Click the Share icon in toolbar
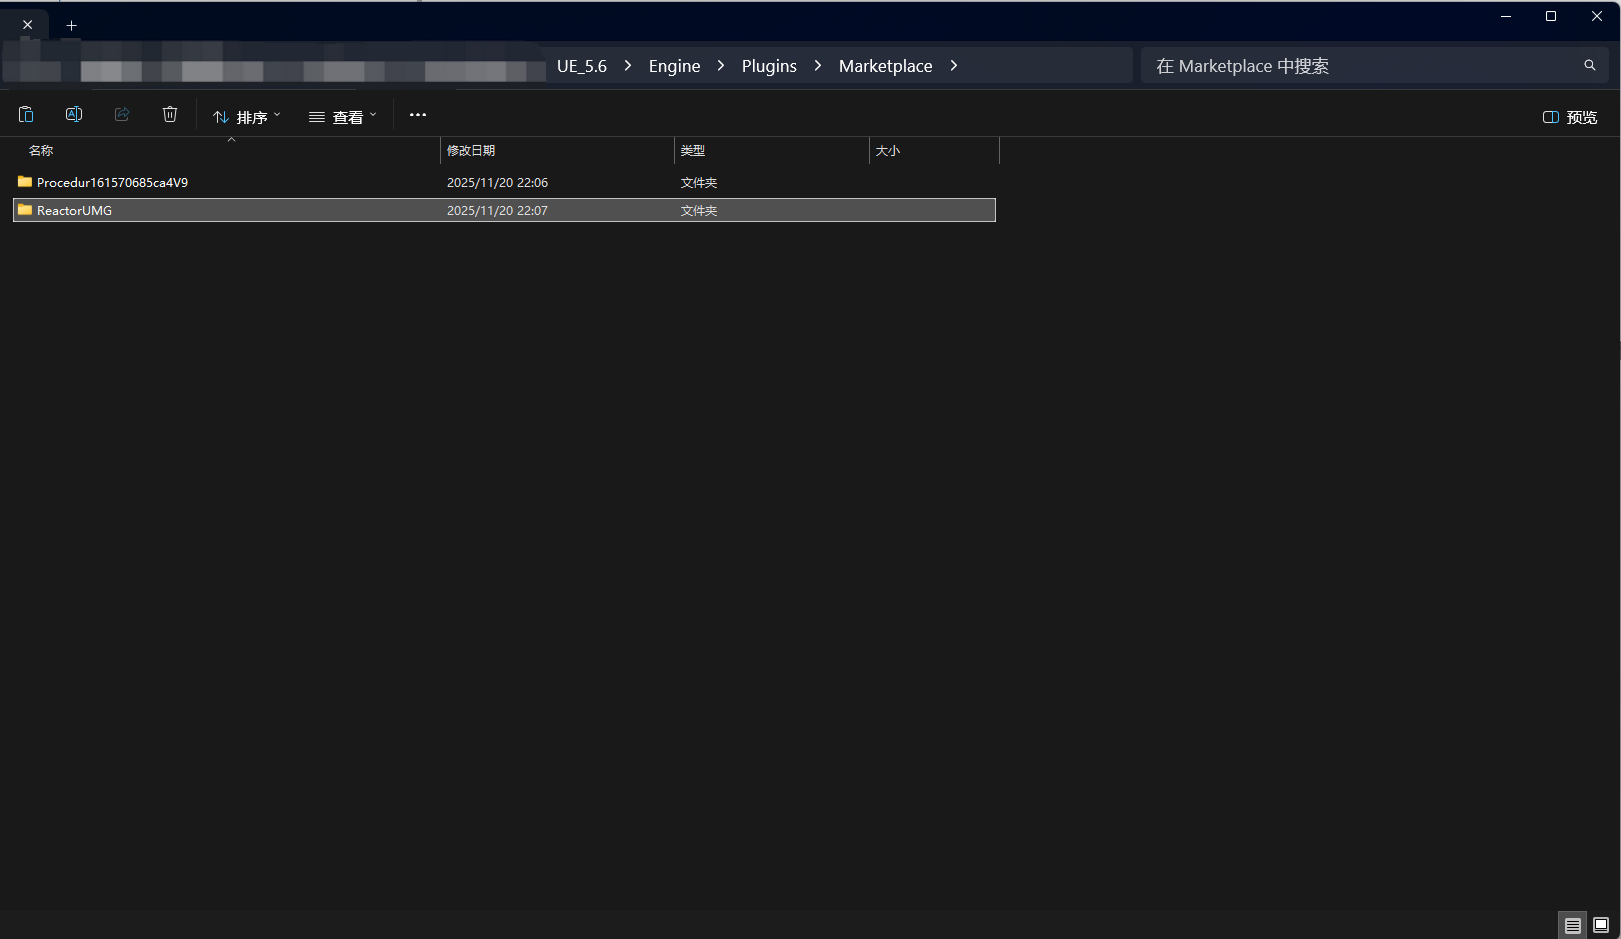Image resolution: width=1621 pixels, height=939 pixels. (x=122, y=115)
